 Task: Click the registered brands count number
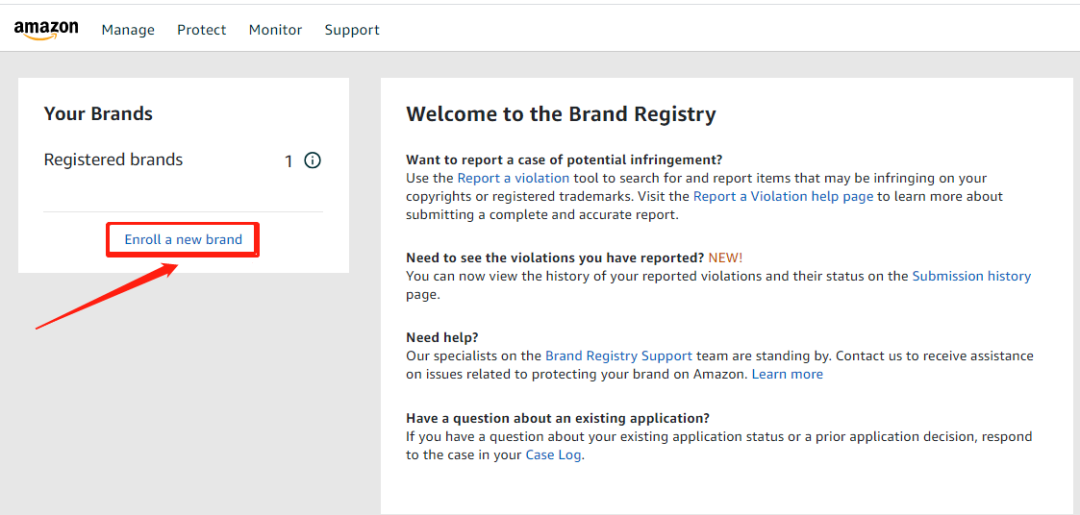[289, 161]
